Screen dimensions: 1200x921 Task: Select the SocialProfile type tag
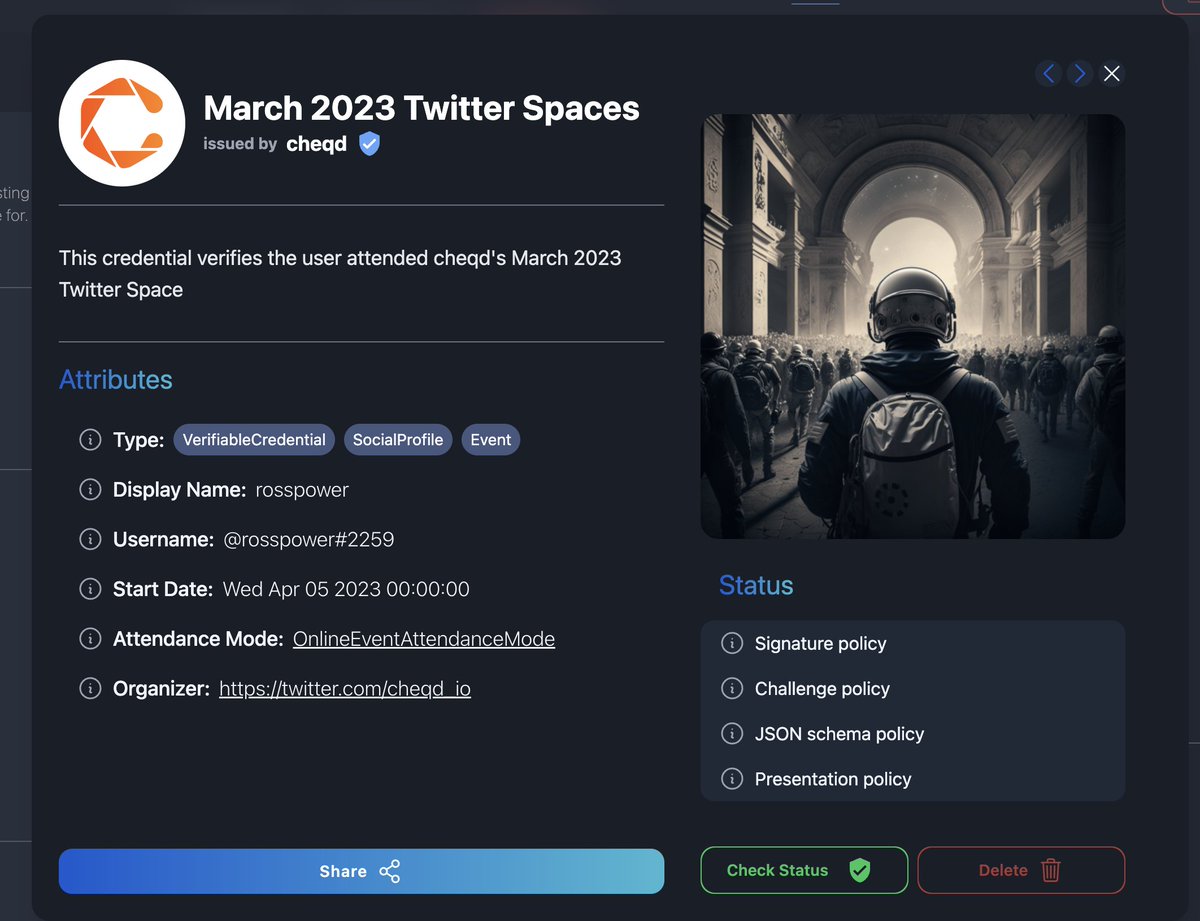[398, 440]
